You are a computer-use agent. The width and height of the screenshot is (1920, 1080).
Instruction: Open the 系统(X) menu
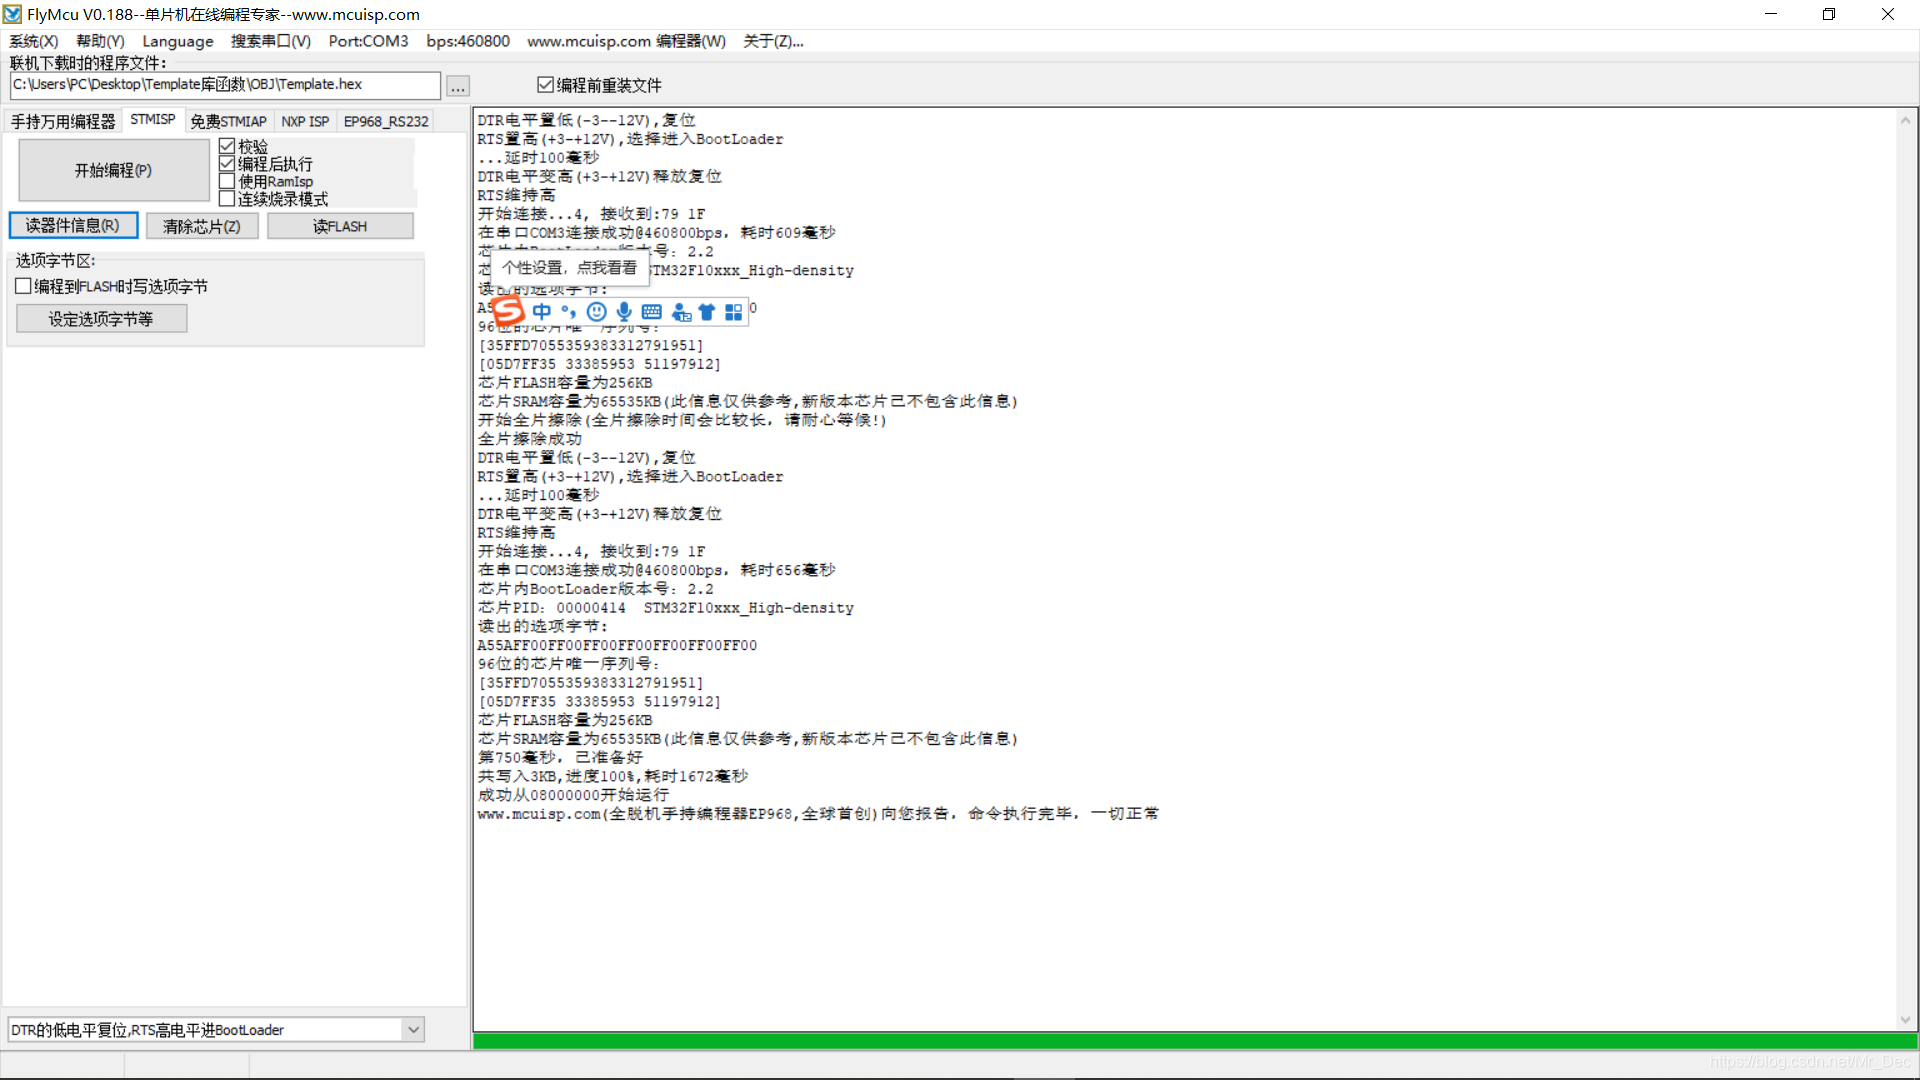(34, 41)
